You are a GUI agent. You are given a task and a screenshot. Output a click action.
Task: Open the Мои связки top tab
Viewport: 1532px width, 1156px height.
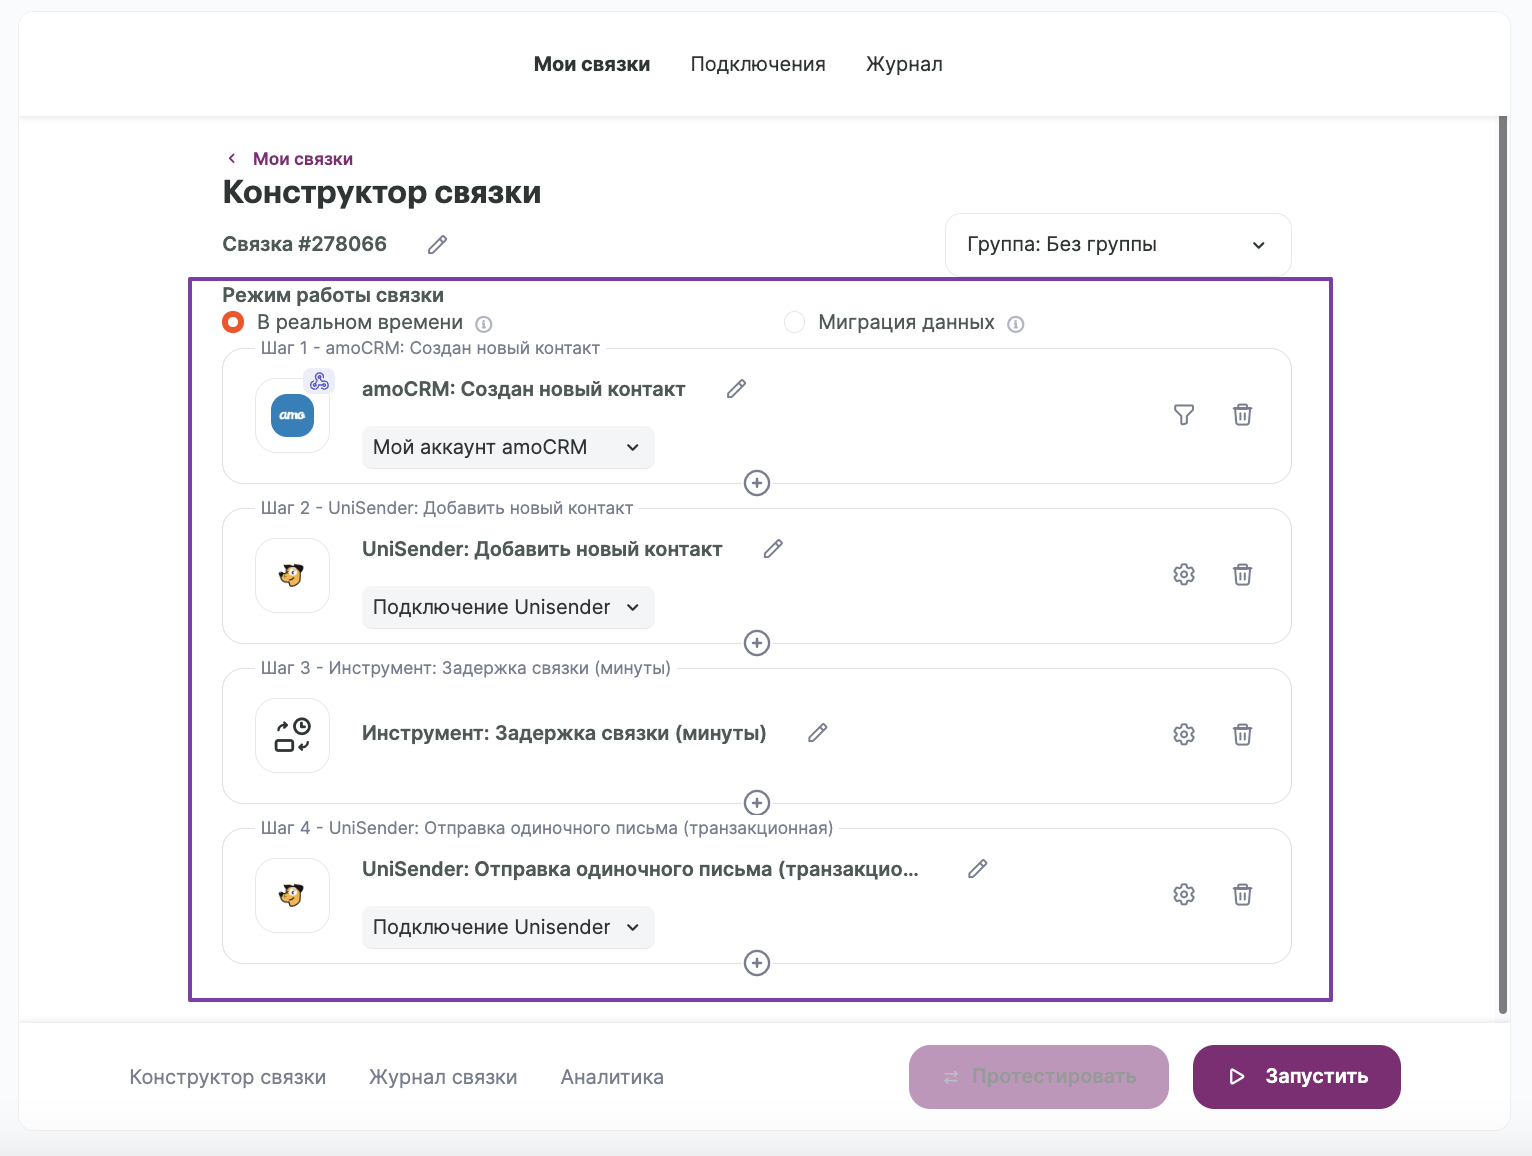(592, 64)
